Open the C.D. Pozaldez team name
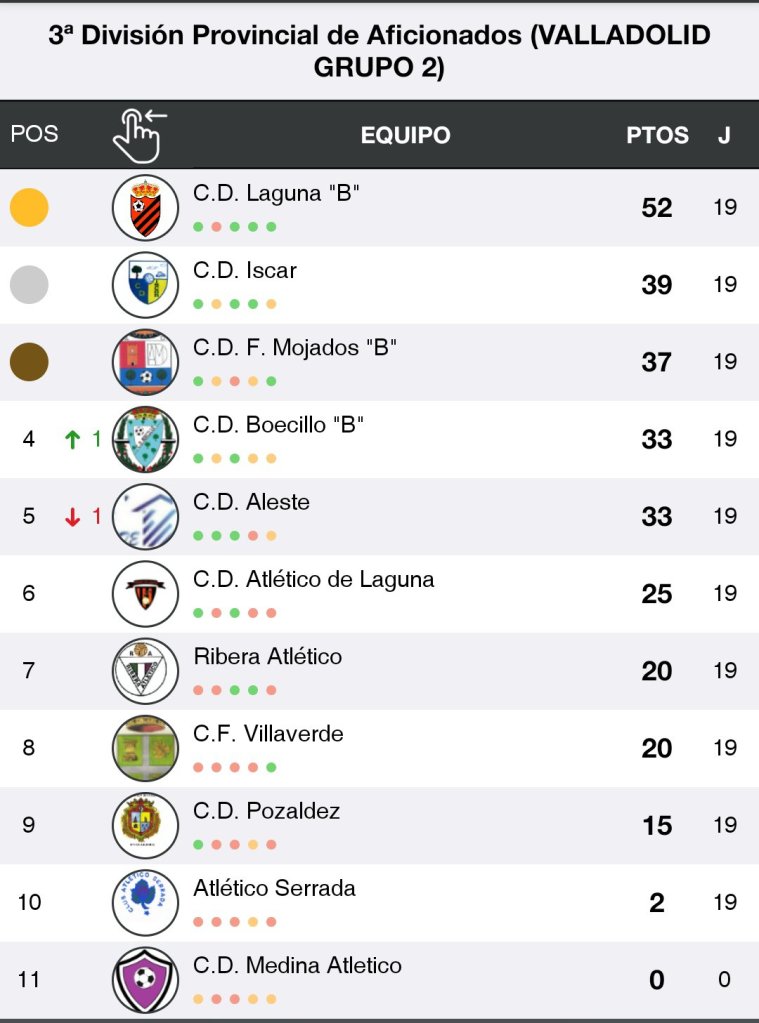Viewport: 759px width, 1023px height. click(x=266, y=811)
